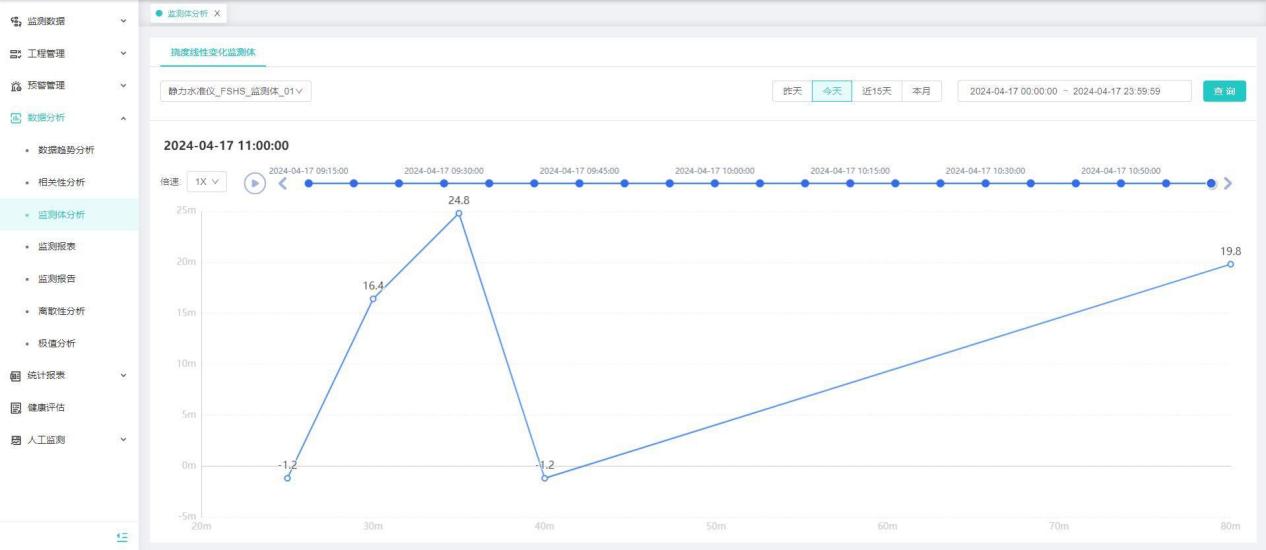Viewport: 1266px width, 550px height.
Task: Click the left arrow to scroll timeline back
Action: (x=283, y=183)
